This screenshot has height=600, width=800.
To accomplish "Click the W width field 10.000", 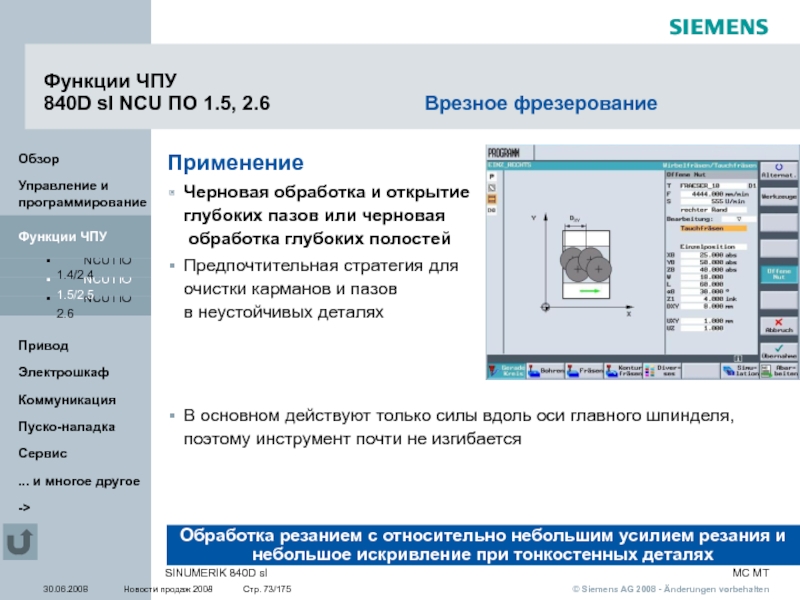I will click(x=703, y=277).
